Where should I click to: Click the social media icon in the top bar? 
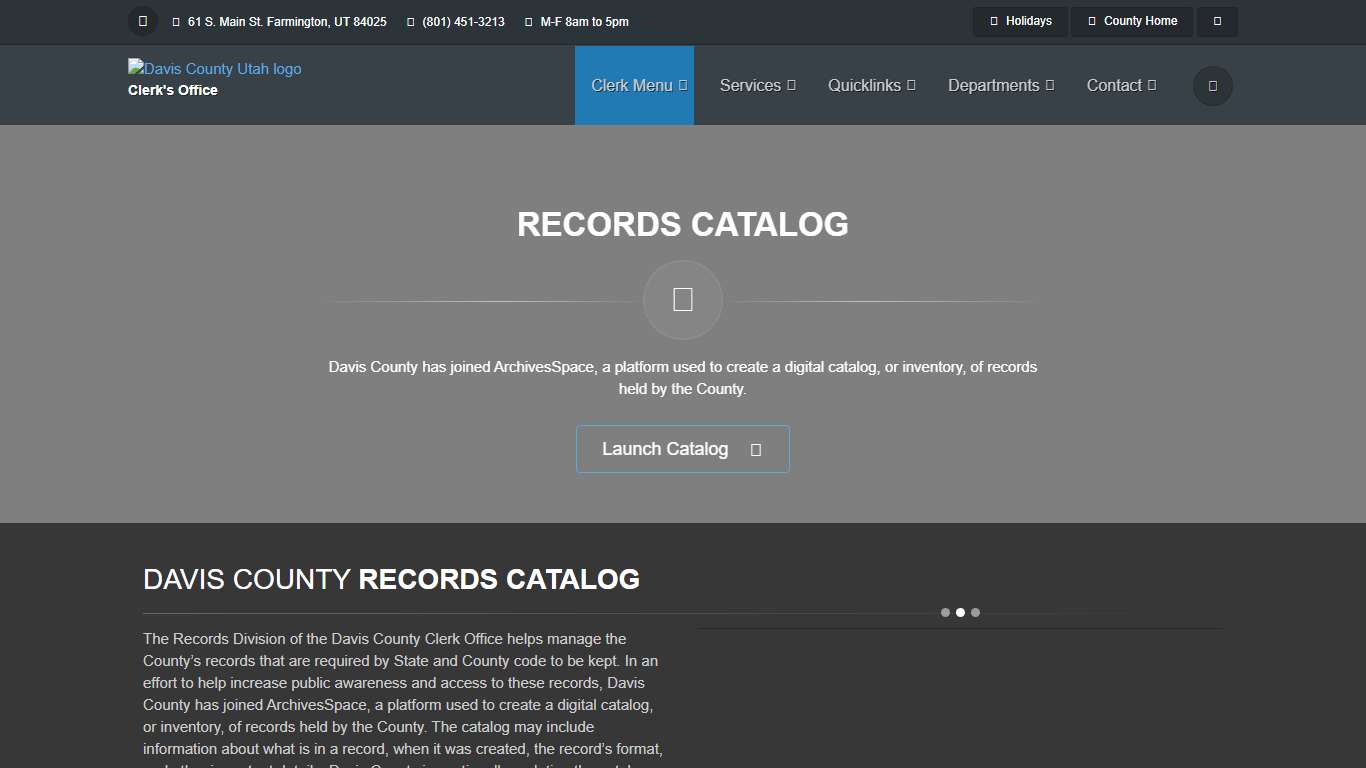pos(142,21)
